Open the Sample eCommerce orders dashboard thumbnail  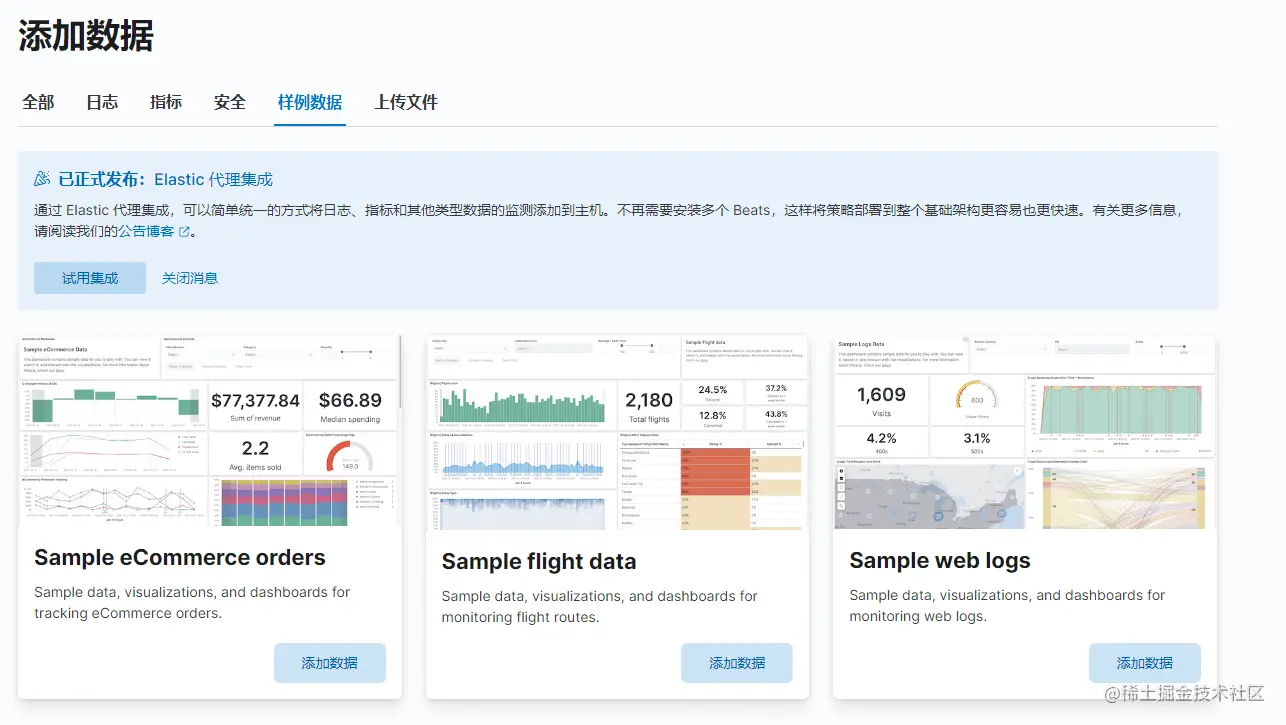(210, 431)
